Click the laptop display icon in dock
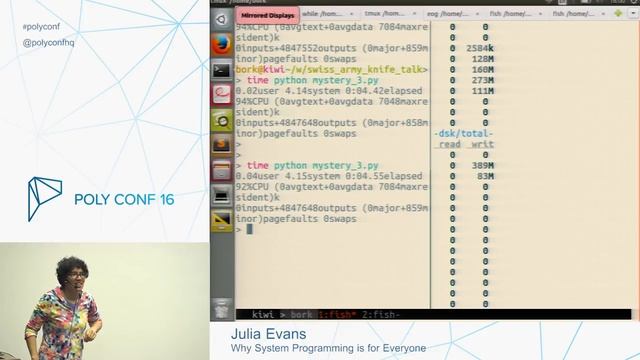Screen dimensions: 640x360 click(222, 196)
